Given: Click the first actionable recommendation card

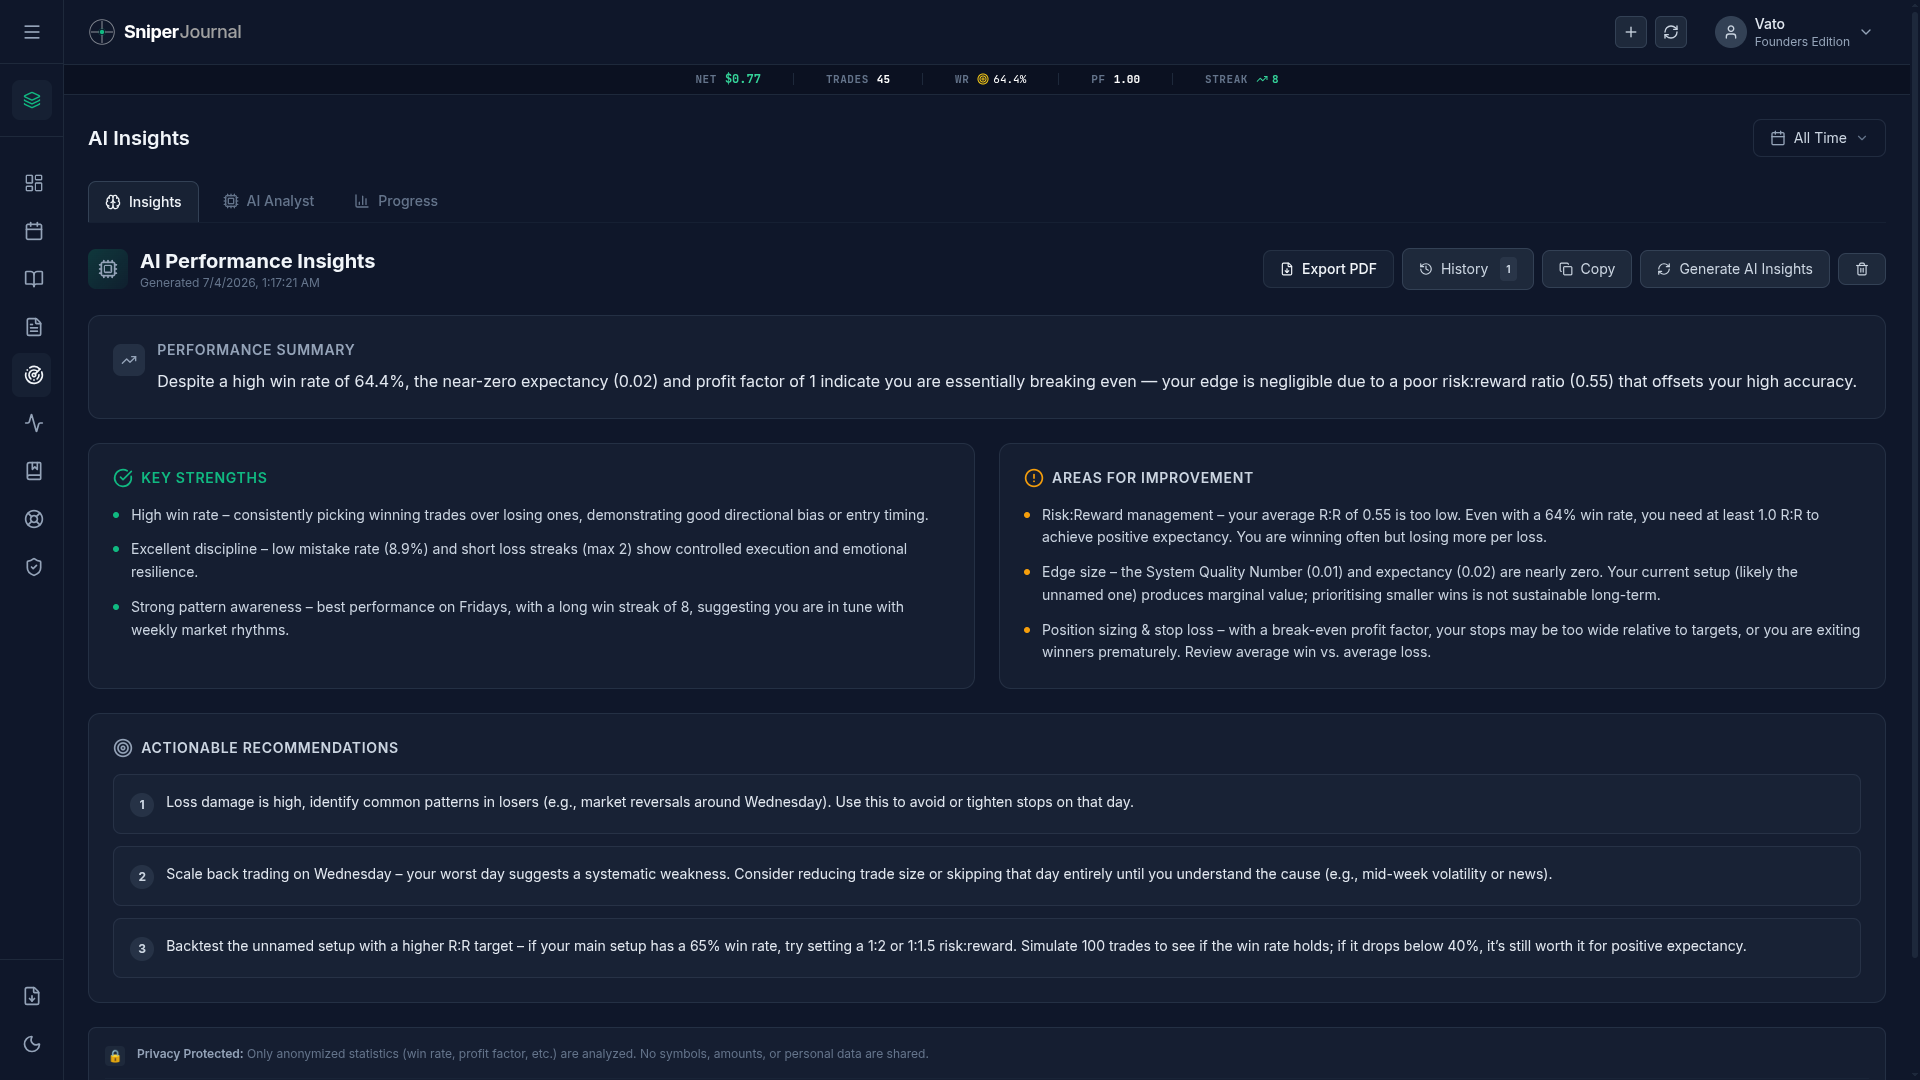Looking at the screenshot, I should point(986,804).
